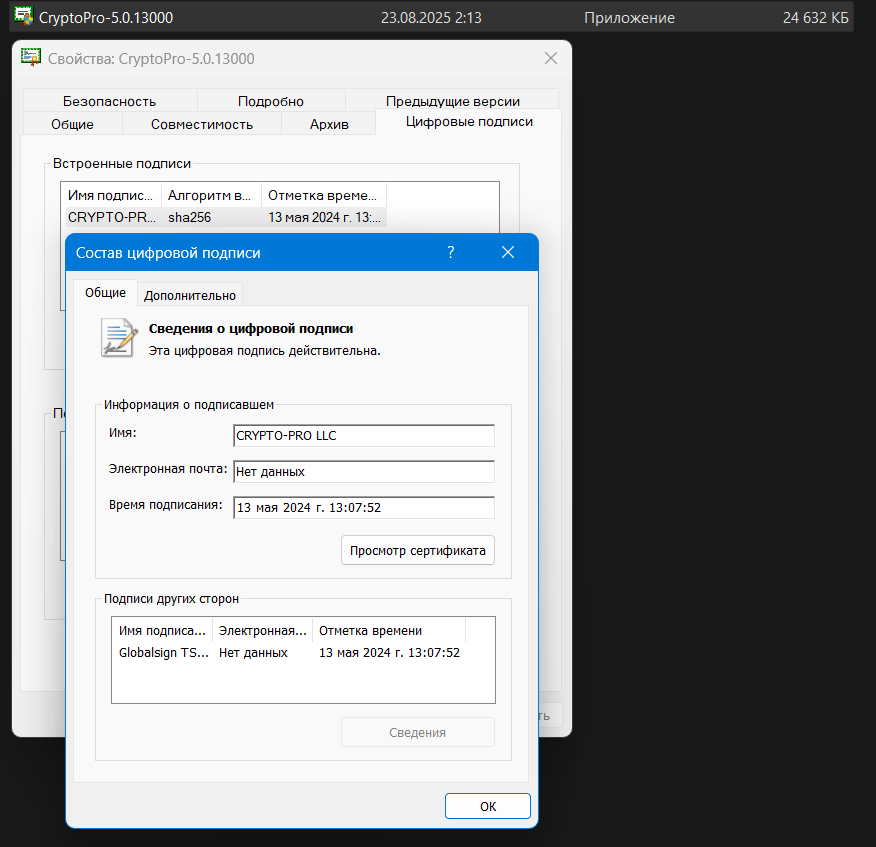Click the Имя field with CRYPTO-PRO LLC

(x=364, y=436)
